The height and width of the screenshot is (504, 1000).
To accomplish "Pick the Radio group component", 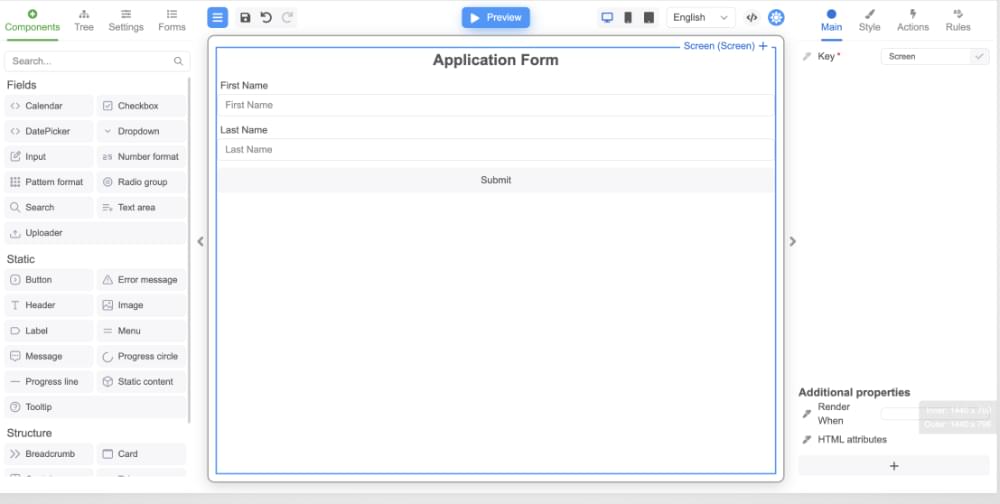I will pyautogui.click(x=142, y=182).
